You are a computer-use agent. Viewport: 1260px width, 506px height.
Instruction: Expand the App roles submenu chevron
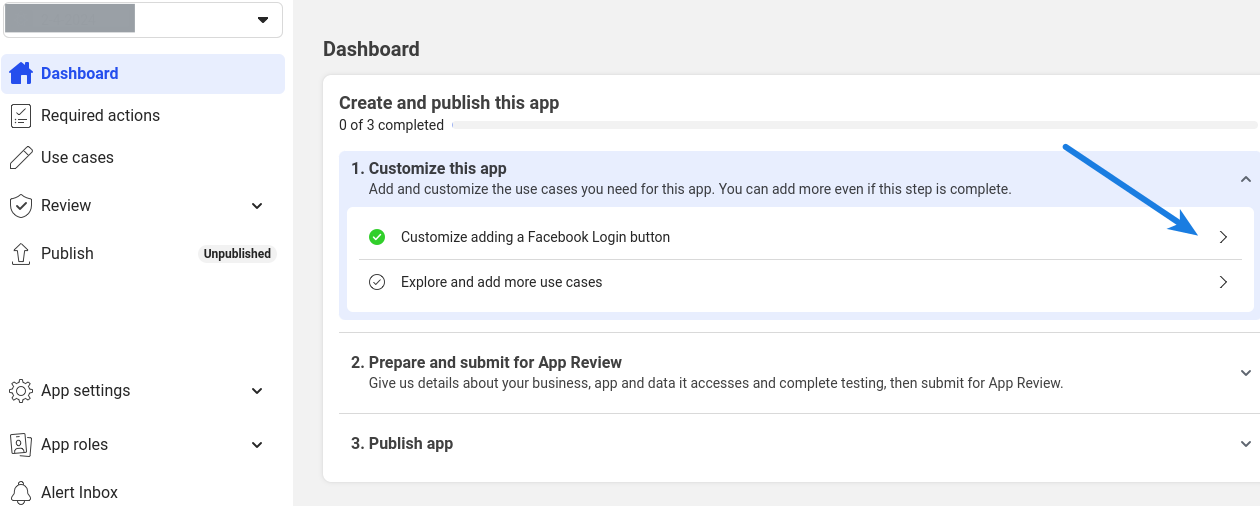point(257,445)
